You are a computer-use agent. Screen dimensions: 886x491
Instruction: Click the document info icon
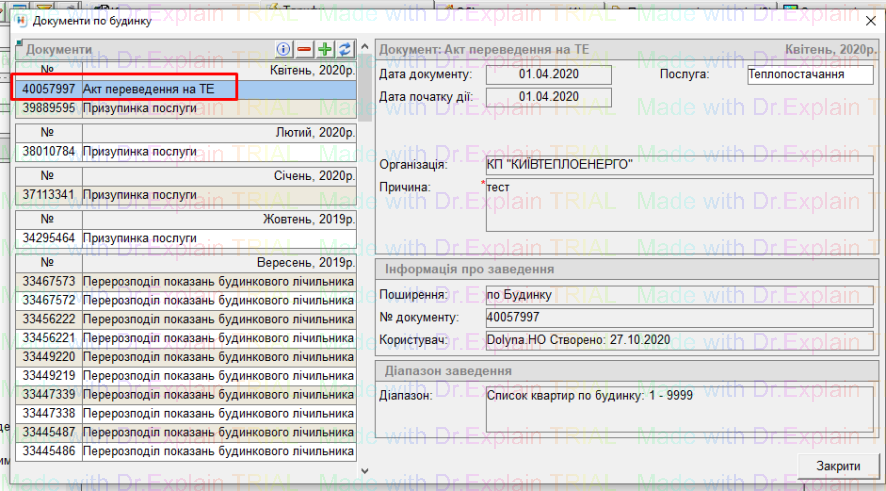pyautogui.click(x=284, y=49)
